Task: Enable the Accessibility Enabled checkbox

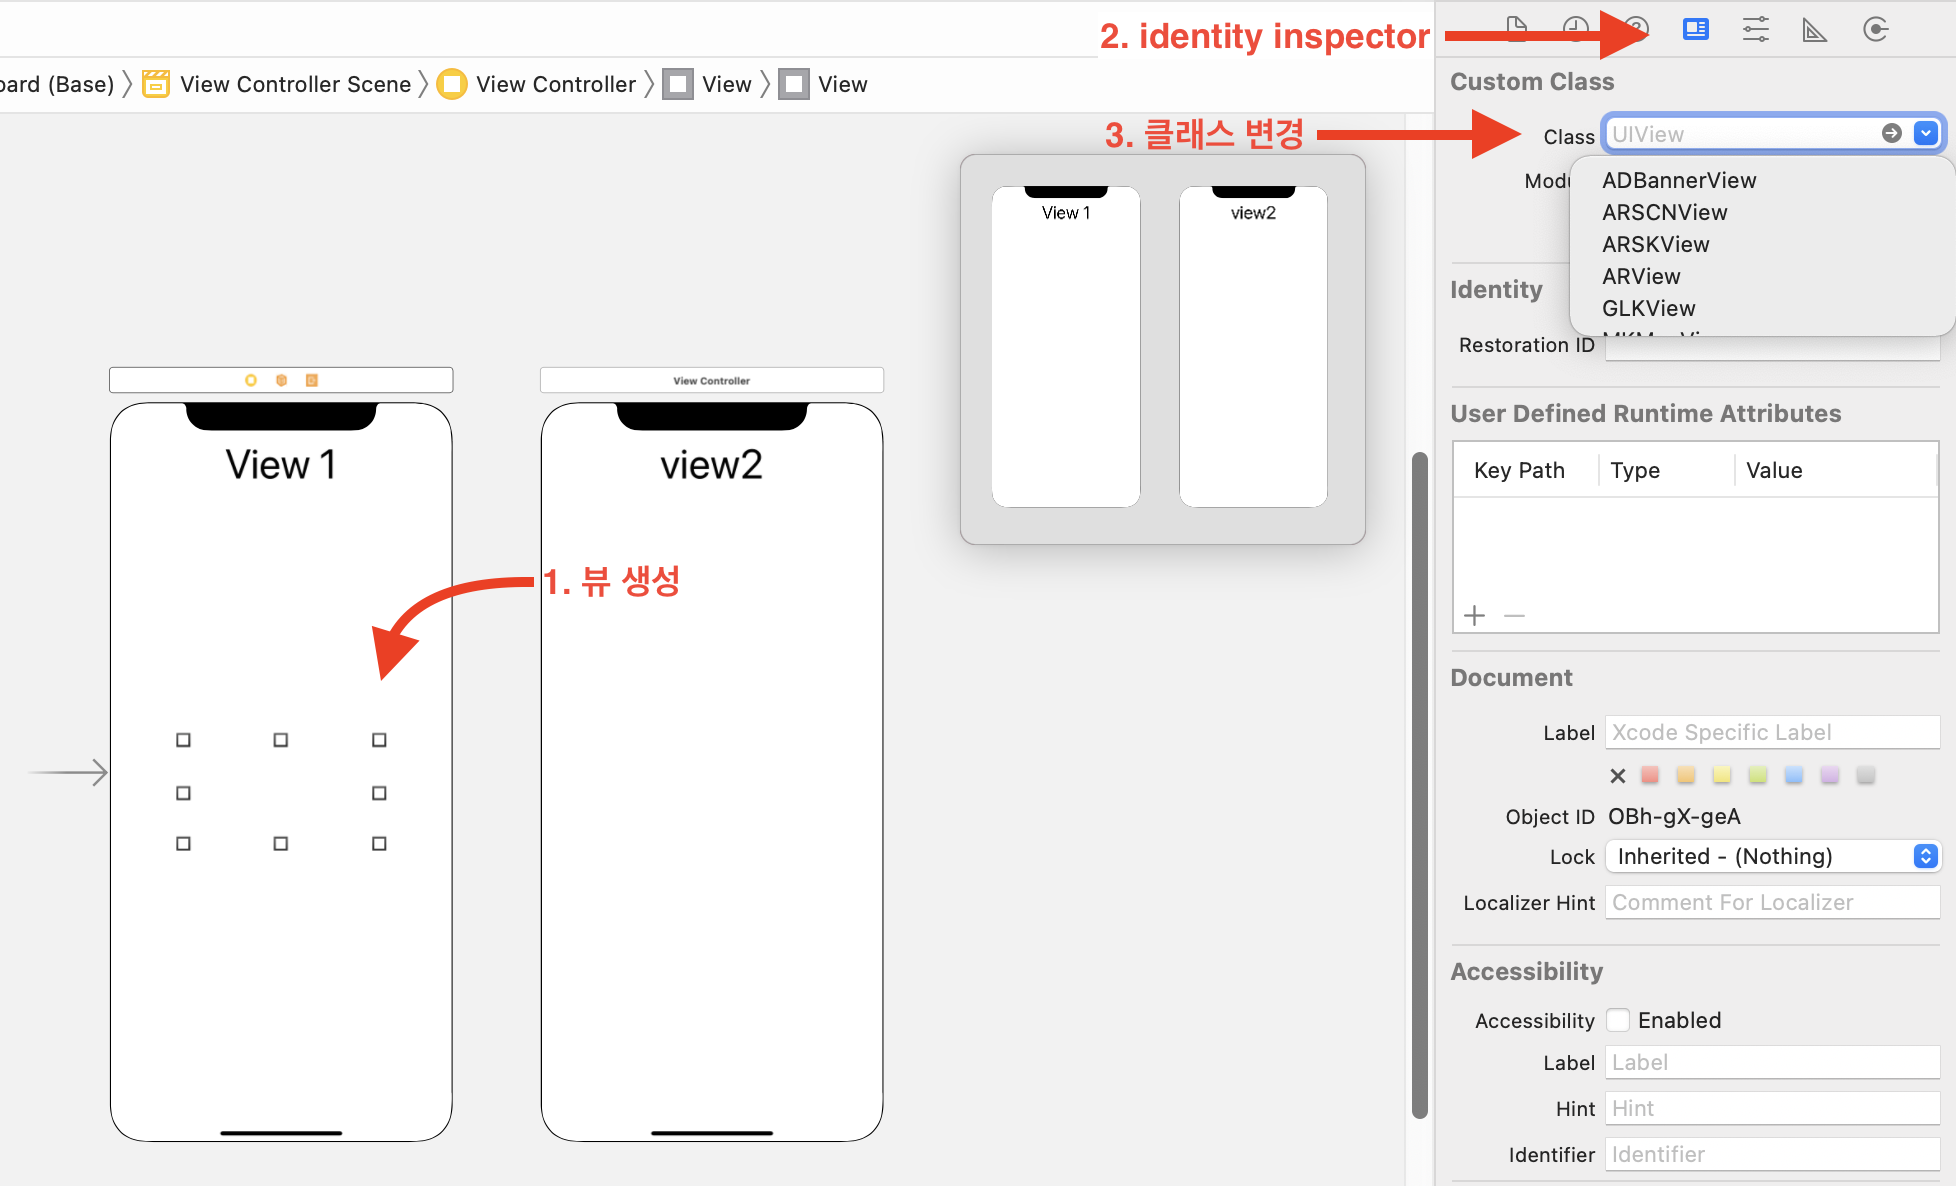Action: point(1618,1020)
